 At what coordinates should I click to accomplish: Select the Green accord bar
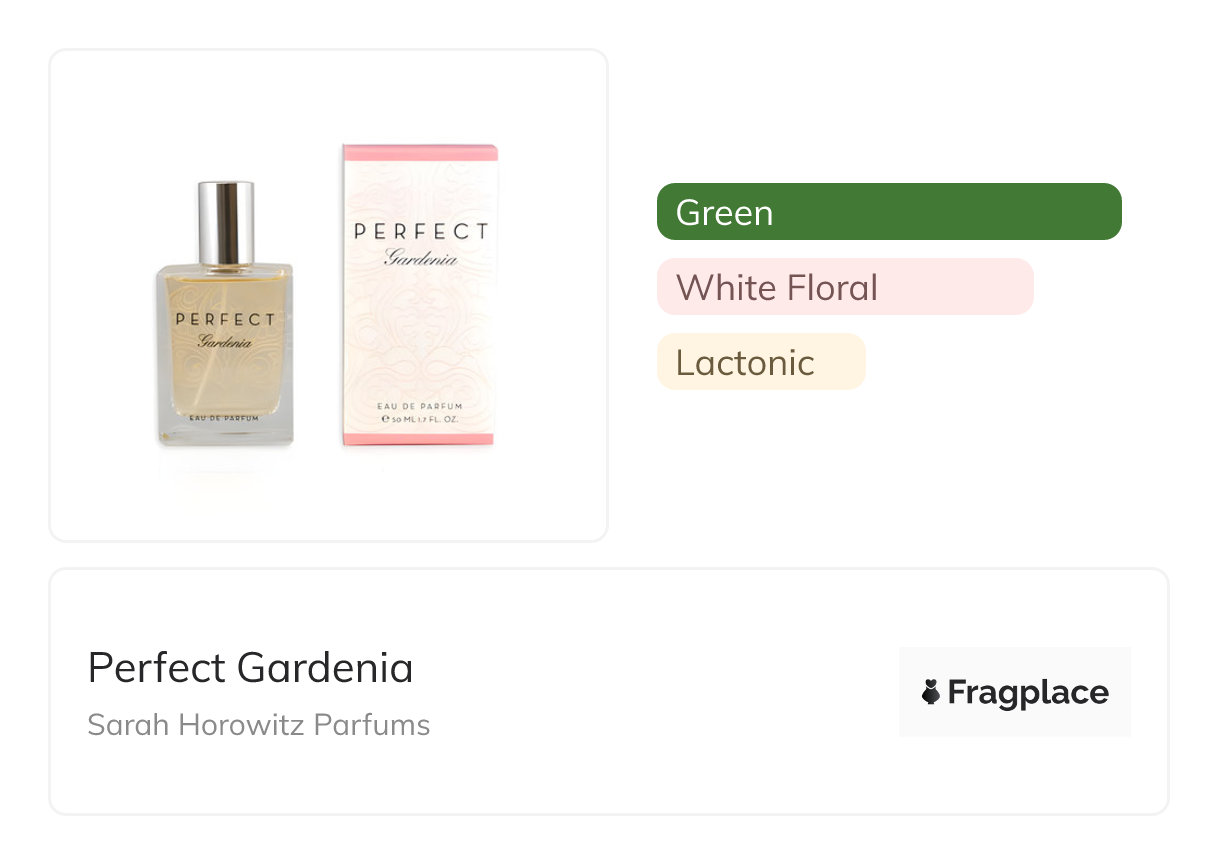(888, 212)
